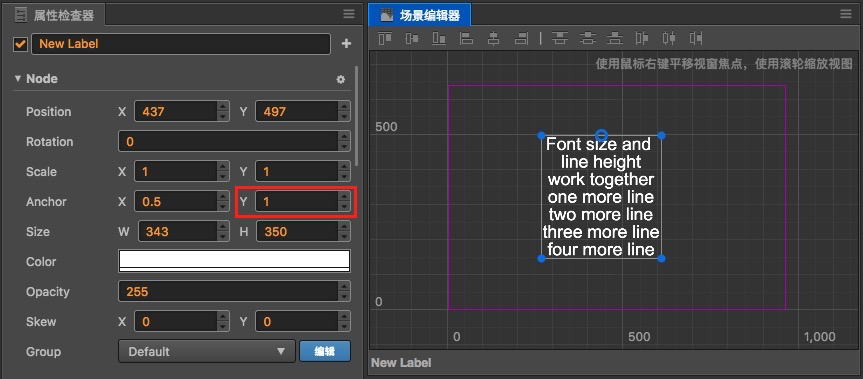Click the Position Y field showing 497
The image size is (863, 379).
(297, 111)
